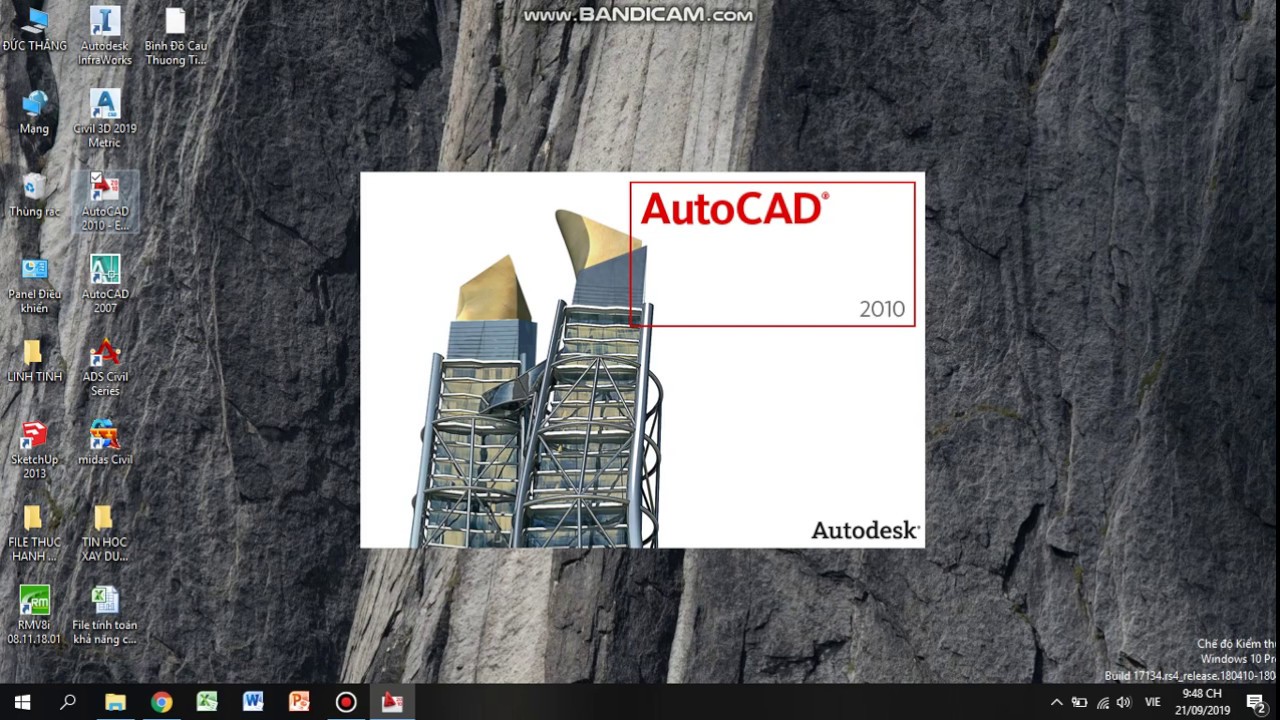Viewport: 1280px width, 720px height.
Task: Launch the midas Civil shortcut
Action: [105, 444]
